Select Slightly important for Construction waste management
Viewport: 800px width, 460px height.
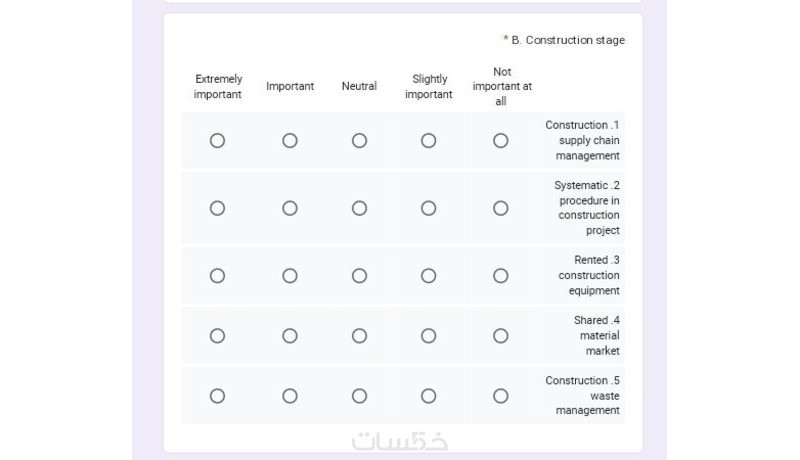[x=429, y=396]
